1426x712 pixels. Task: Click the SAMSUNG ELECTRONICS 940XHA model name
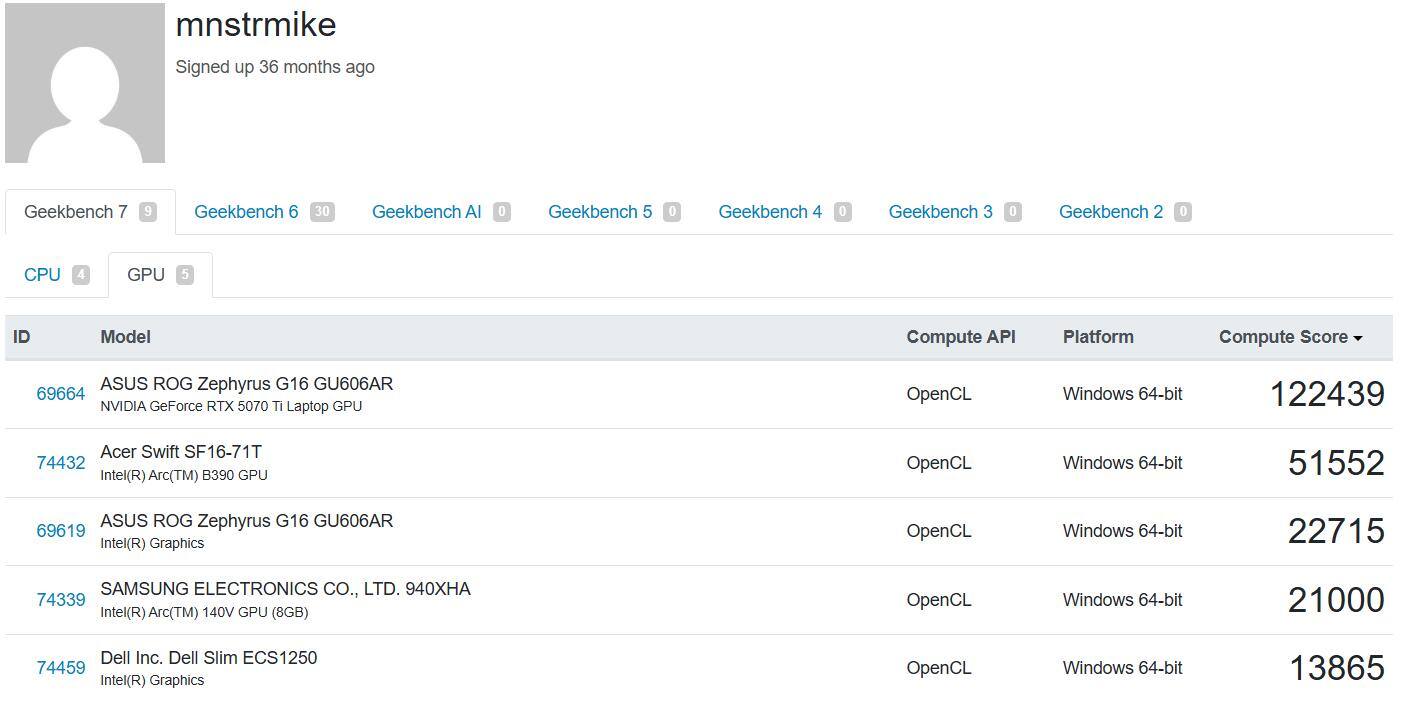tap(285, 589)
